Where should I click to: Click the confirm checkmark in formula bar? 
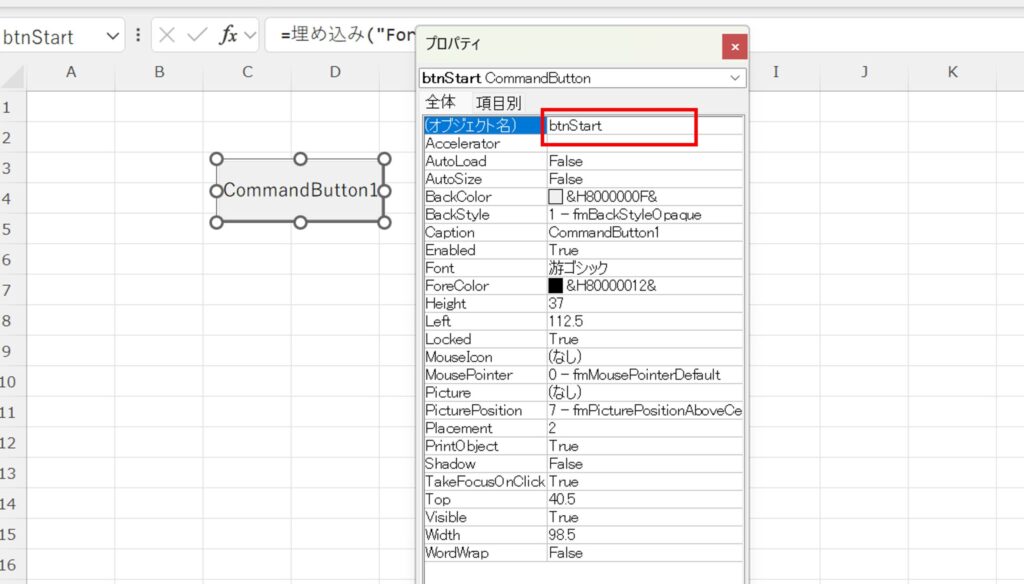tap(197, 35)
